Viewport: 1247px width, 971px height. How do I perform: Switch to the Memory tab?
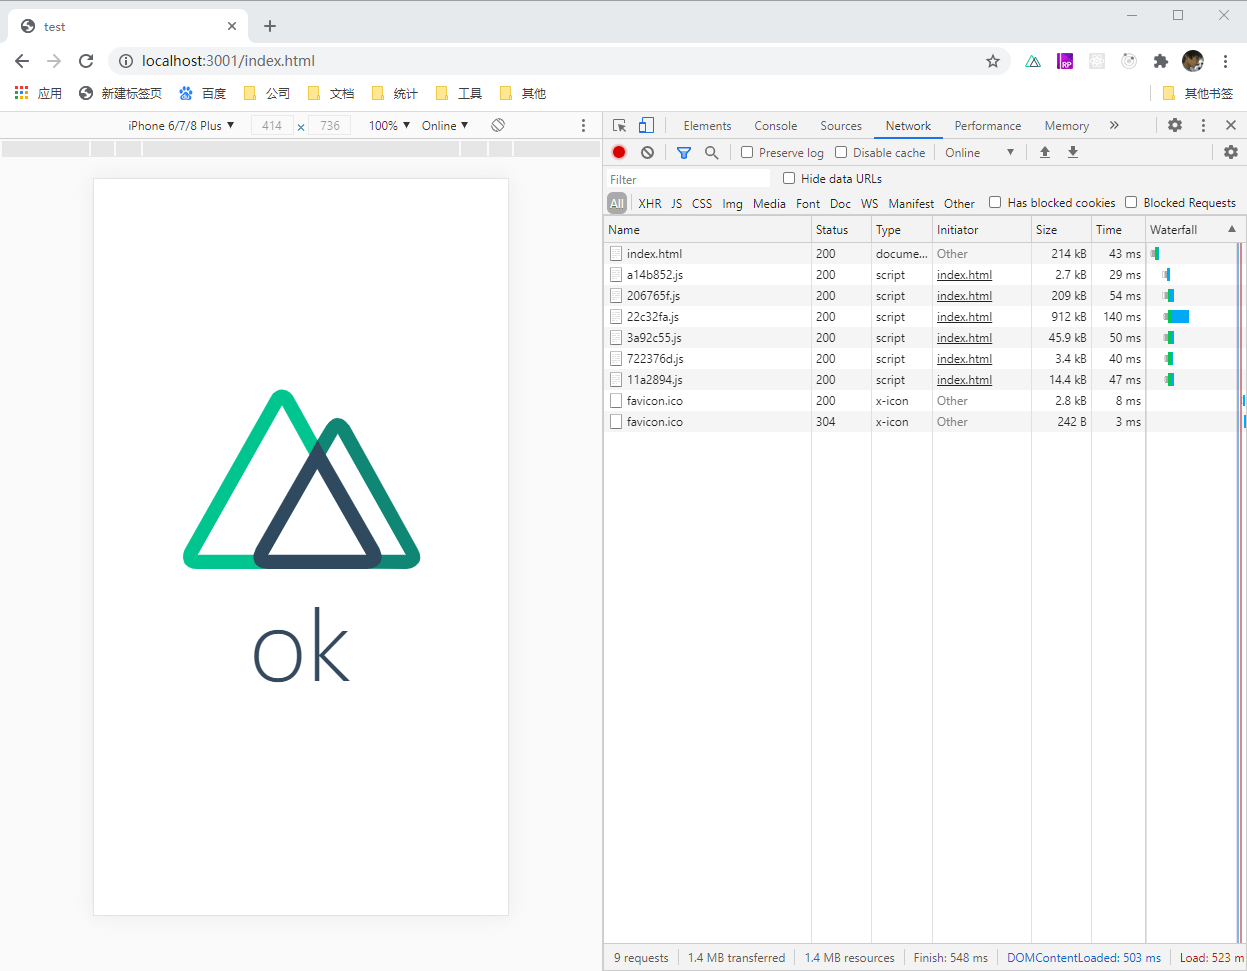[1067, 126]
